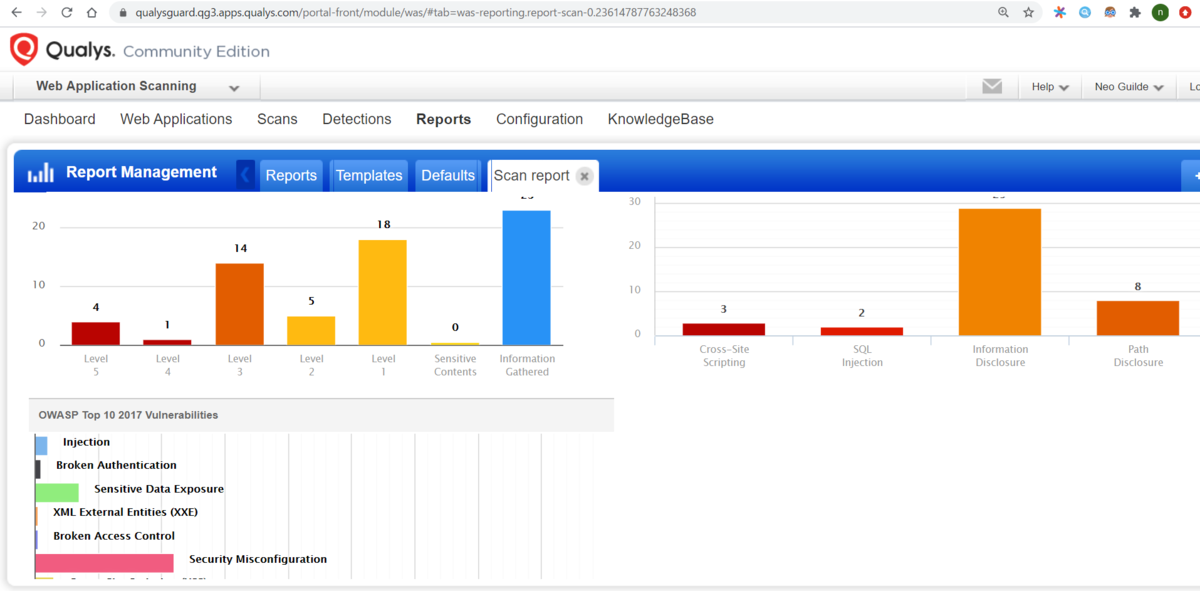Select the Scan report tab
Viewport: 1200px width, 591px height.
(532, 175)
